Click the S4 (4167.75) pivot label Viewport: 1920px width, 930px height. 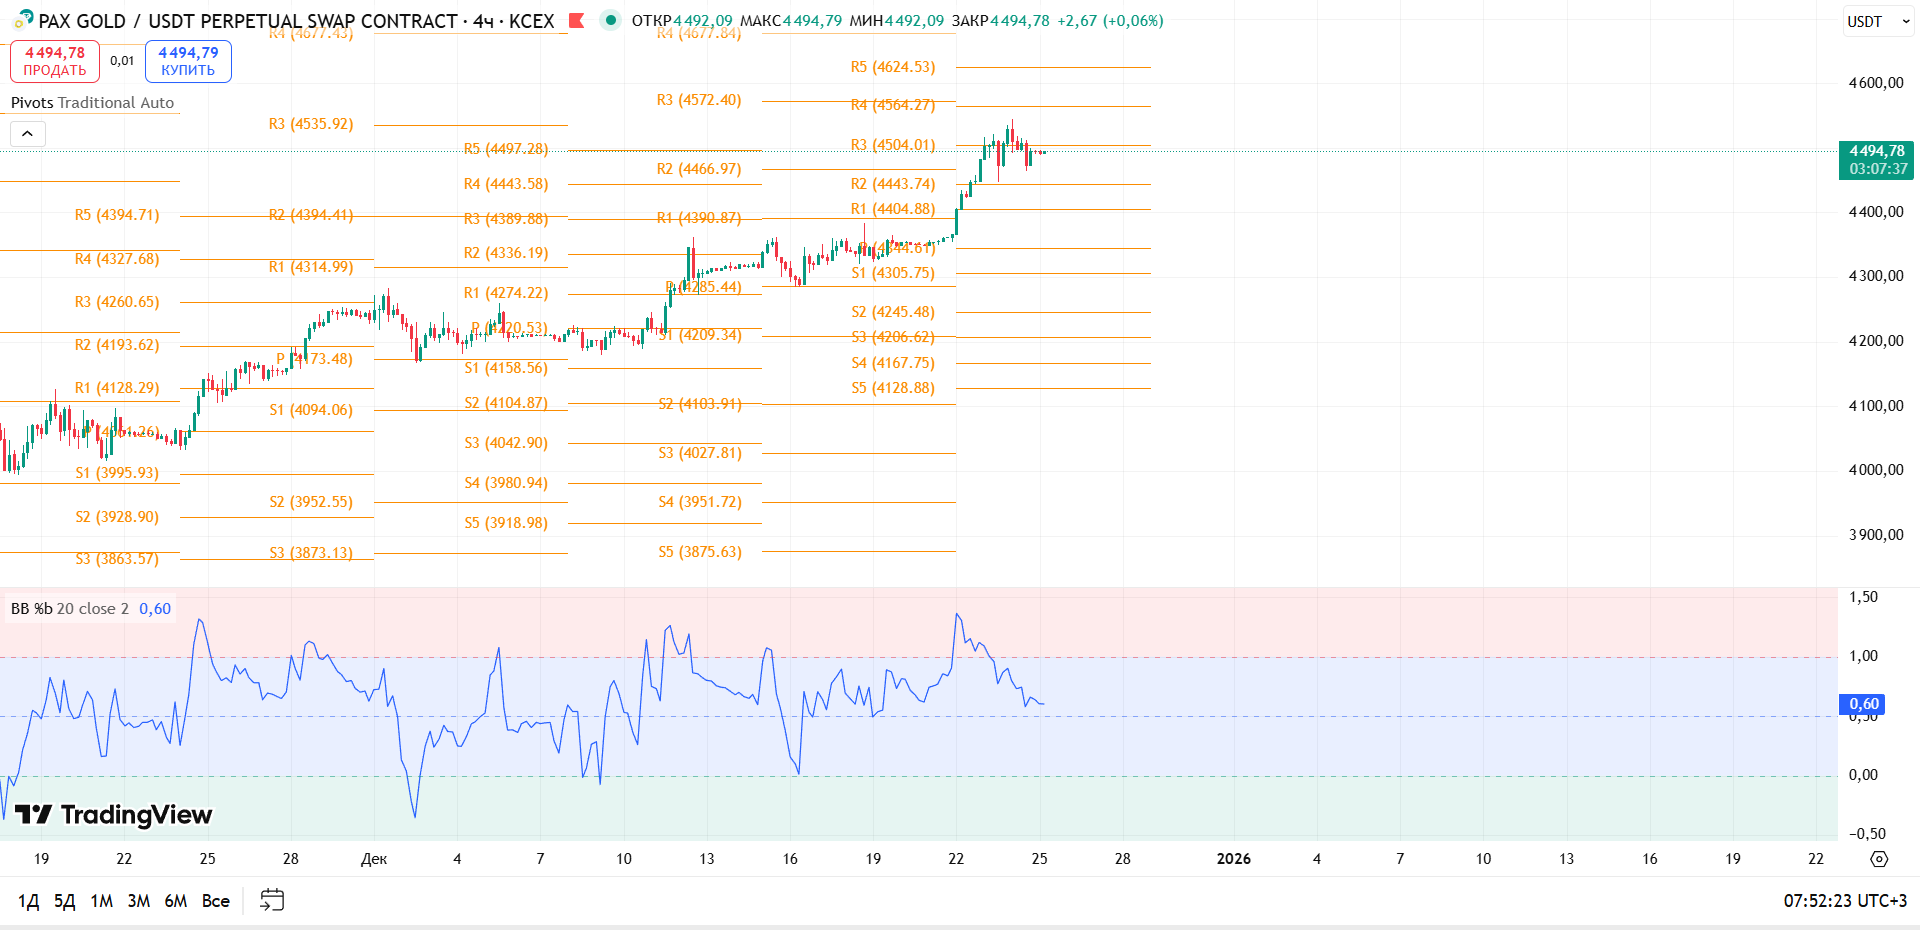[x=893, y=363]
